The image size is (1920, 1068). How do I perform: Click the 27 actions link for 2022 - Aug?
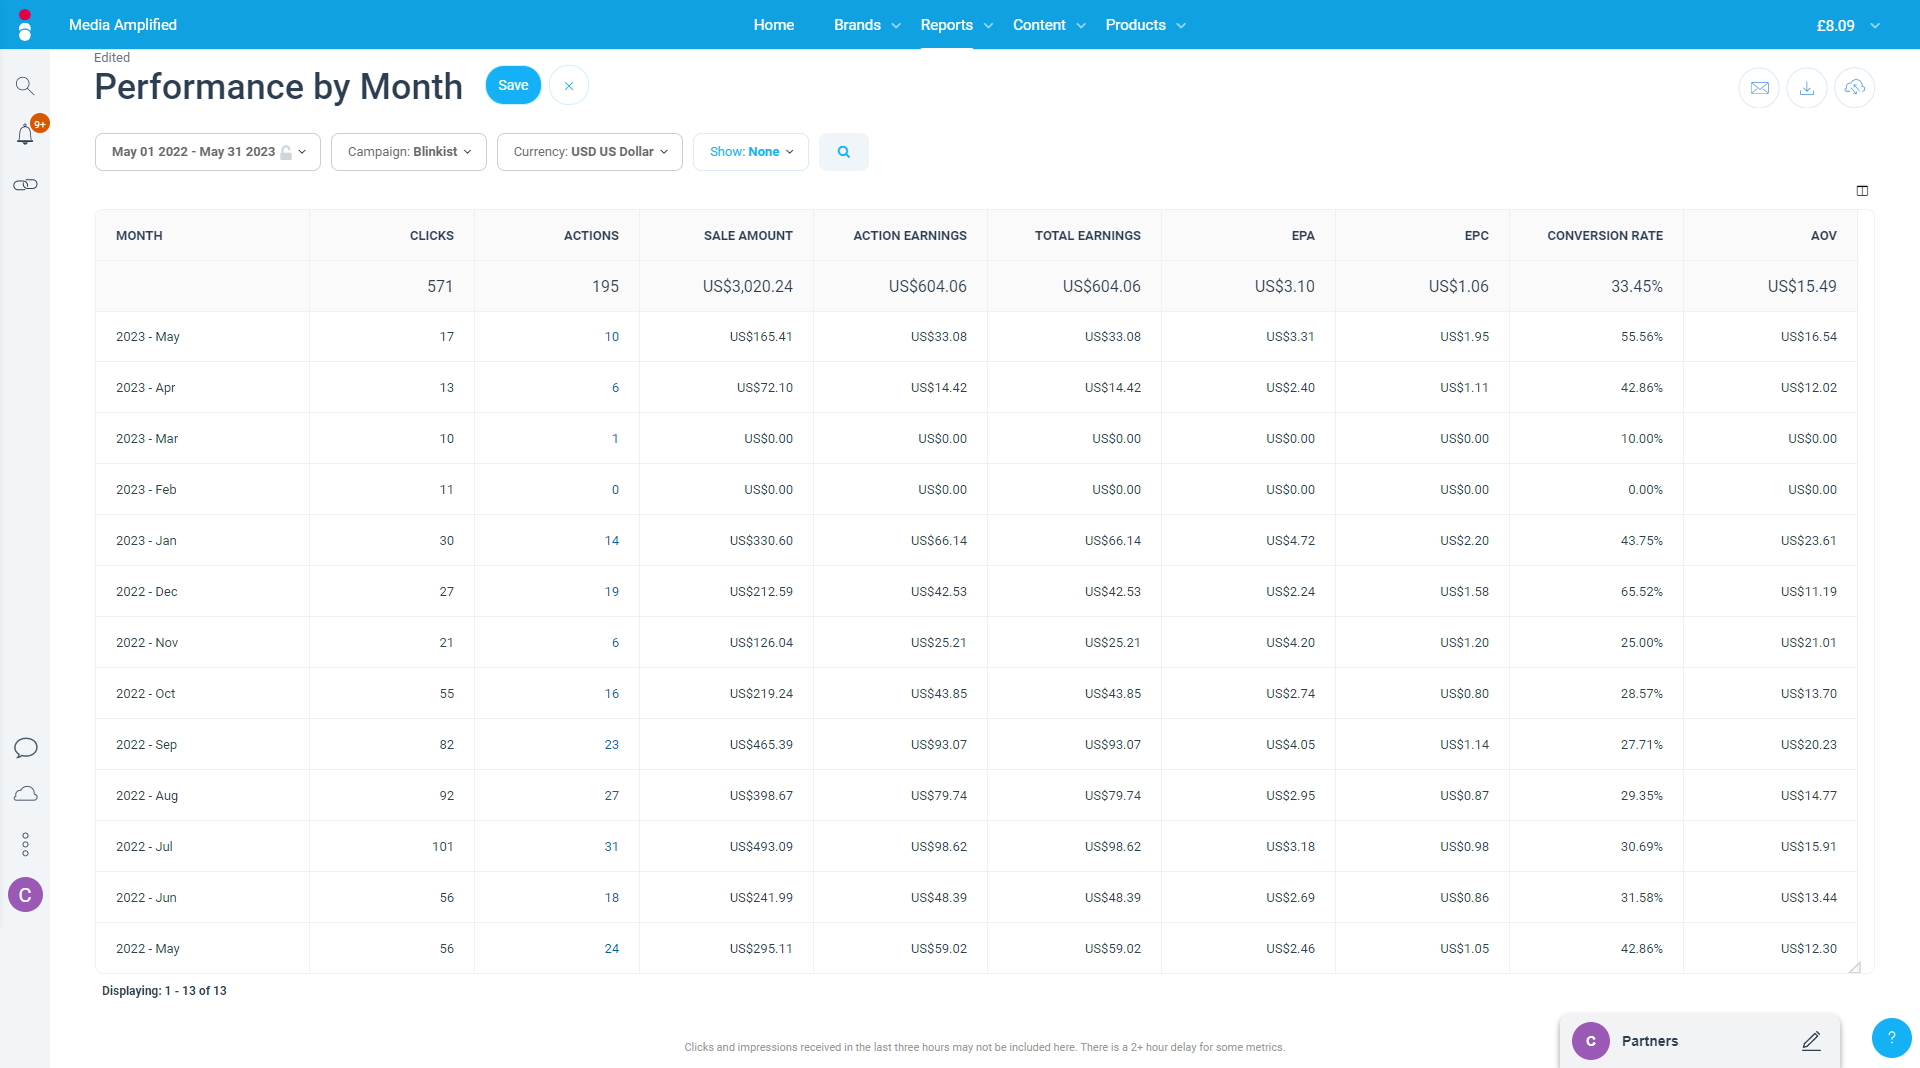[x=611, y=796]
